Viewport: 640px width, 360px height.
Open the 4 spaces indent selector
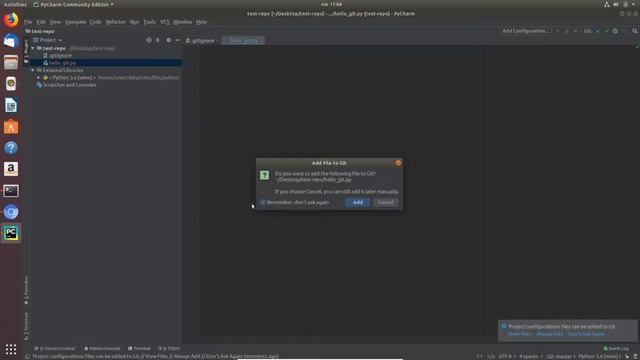point(530,356)
